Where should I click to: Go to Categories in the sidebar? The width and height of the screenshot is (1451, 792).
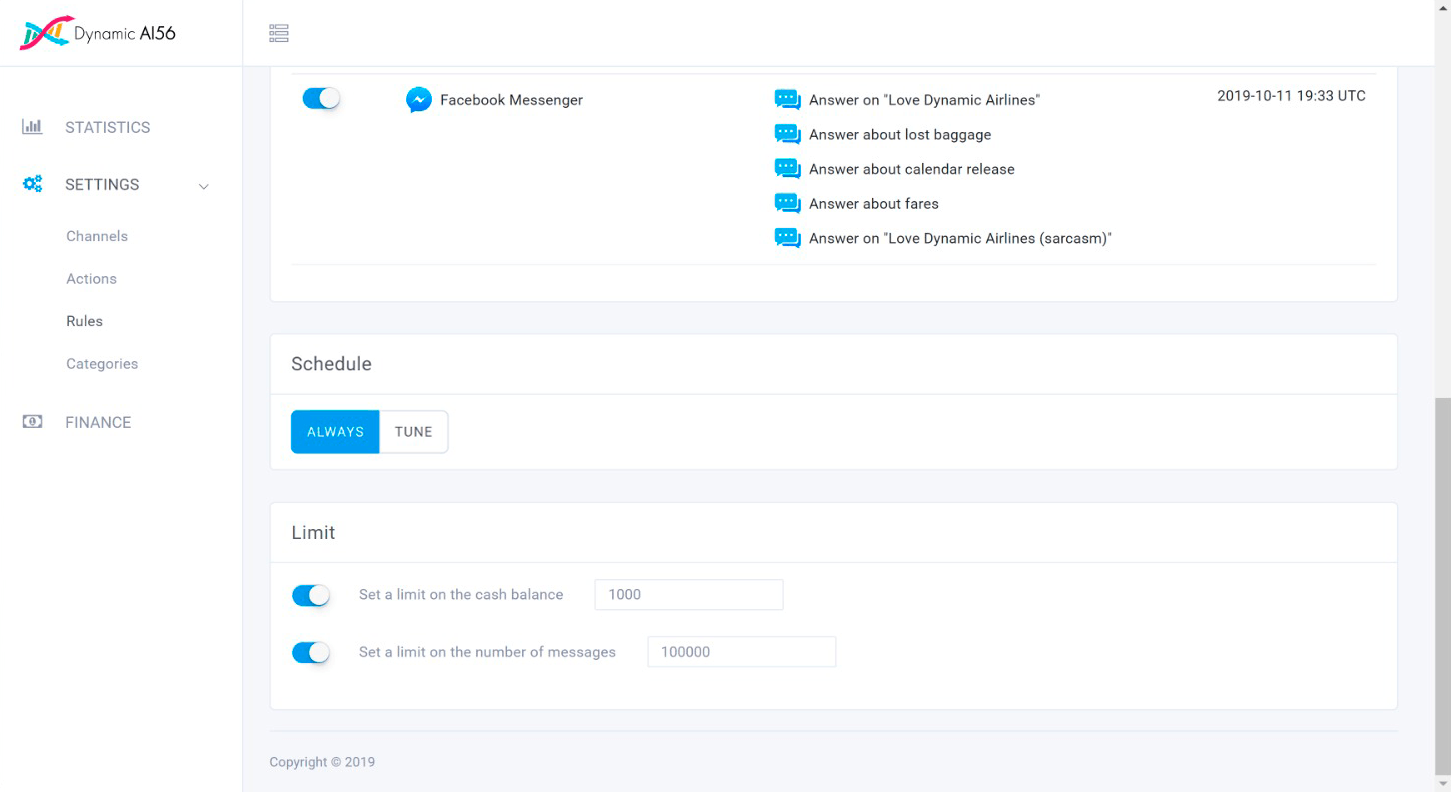tap(102, 364)
